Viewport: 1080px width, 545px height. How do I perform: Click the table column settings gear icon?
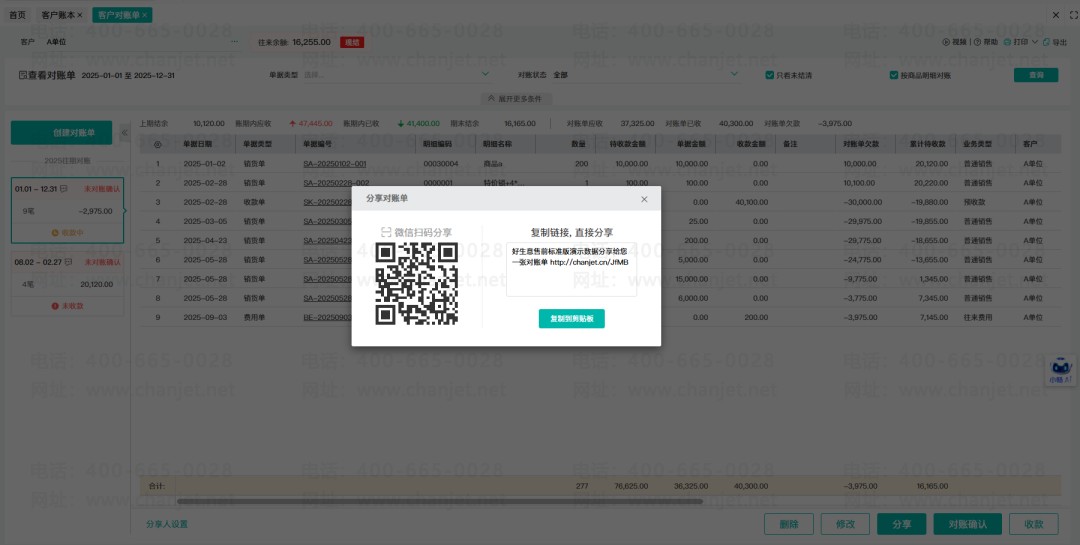(158, 145)
